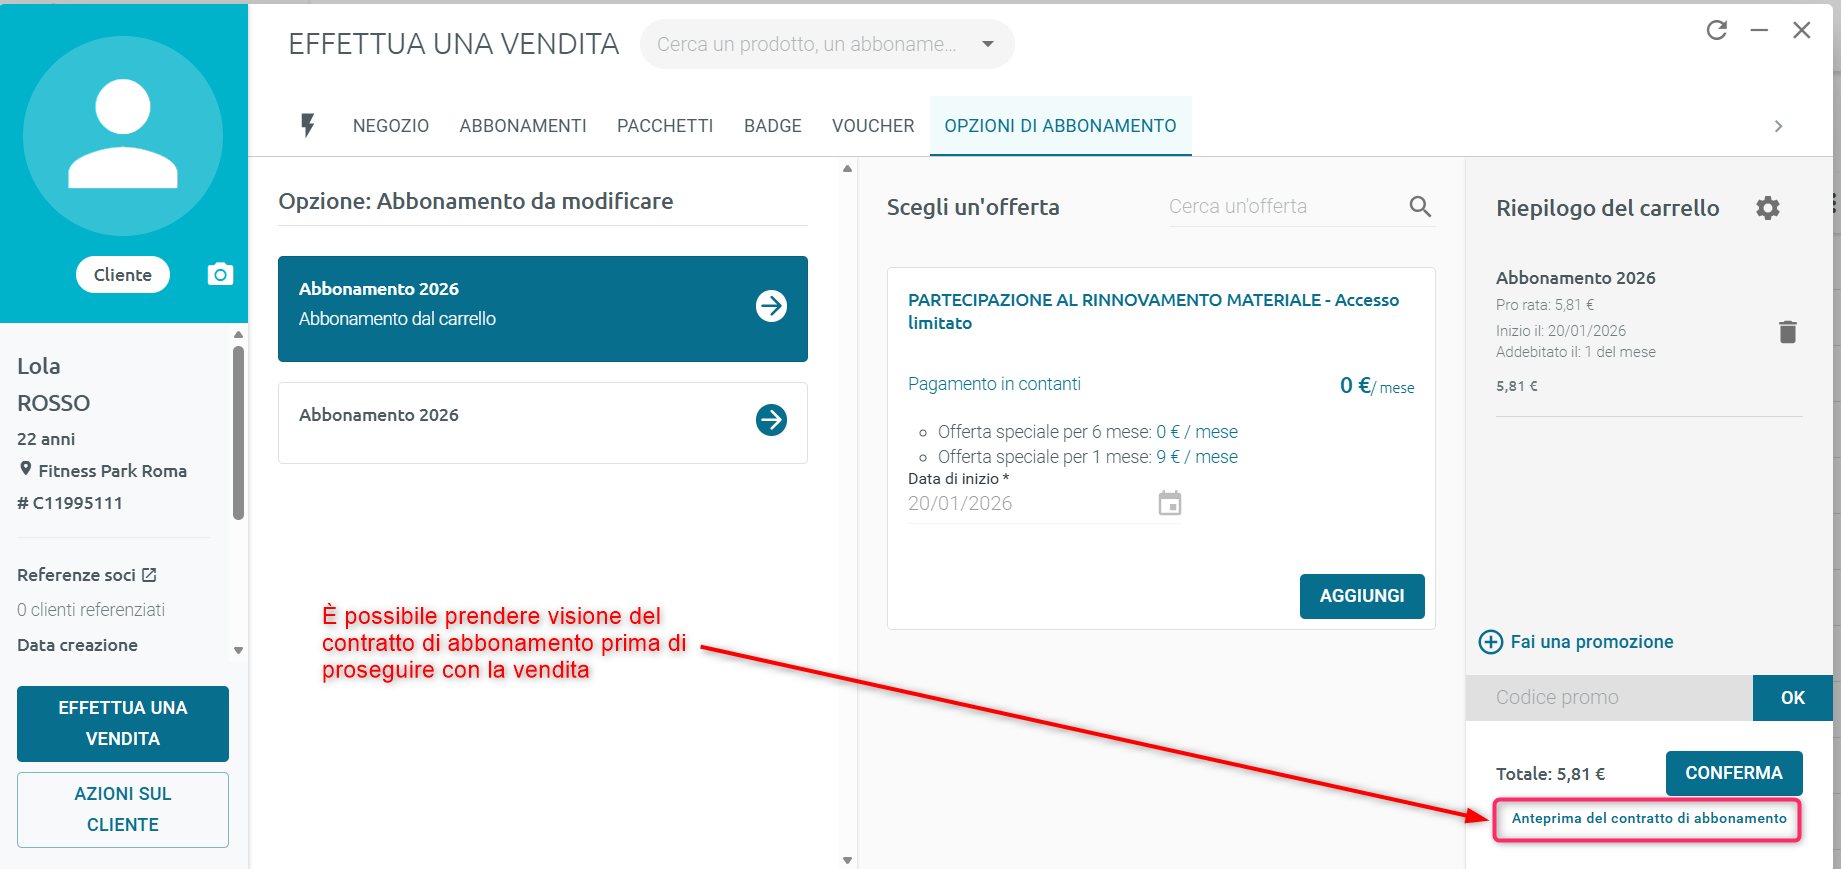1841x869 pixels.
Task: Click customer number C11995111
Action: pyautogui.click(x=70, y=503)
